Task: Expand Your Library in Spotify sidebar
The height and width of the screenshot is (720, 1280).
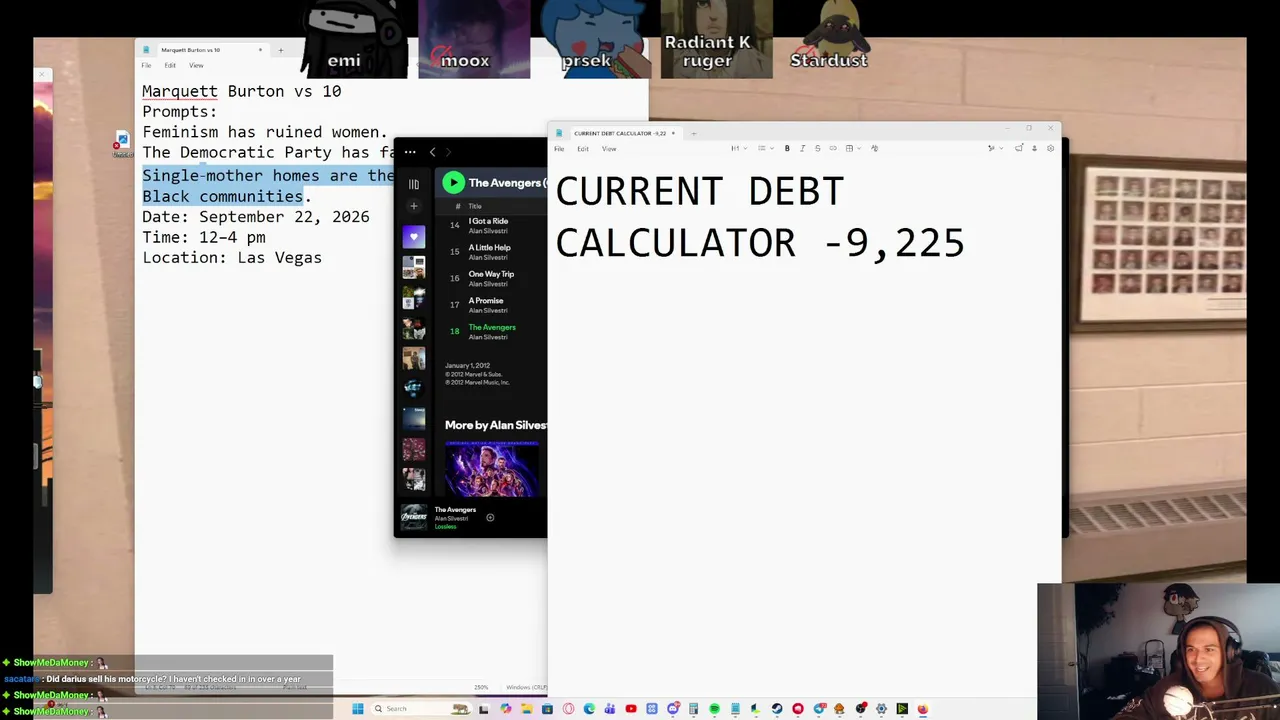Action: (x=413, y=184)
